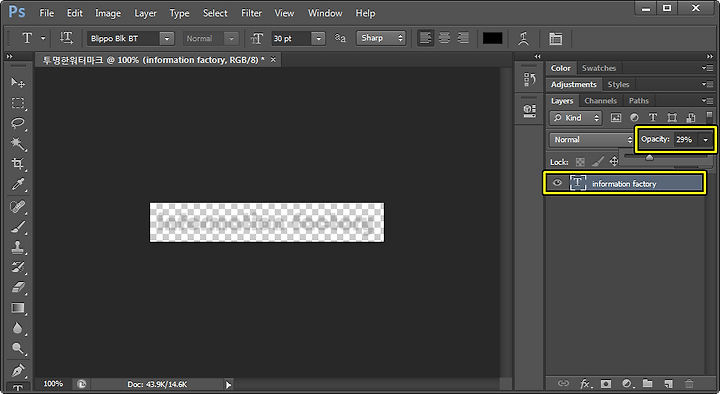Hide the information factory layer
The width and height of the screenshot is (720, 394).
pyautogui.click(x=557, y=183)
